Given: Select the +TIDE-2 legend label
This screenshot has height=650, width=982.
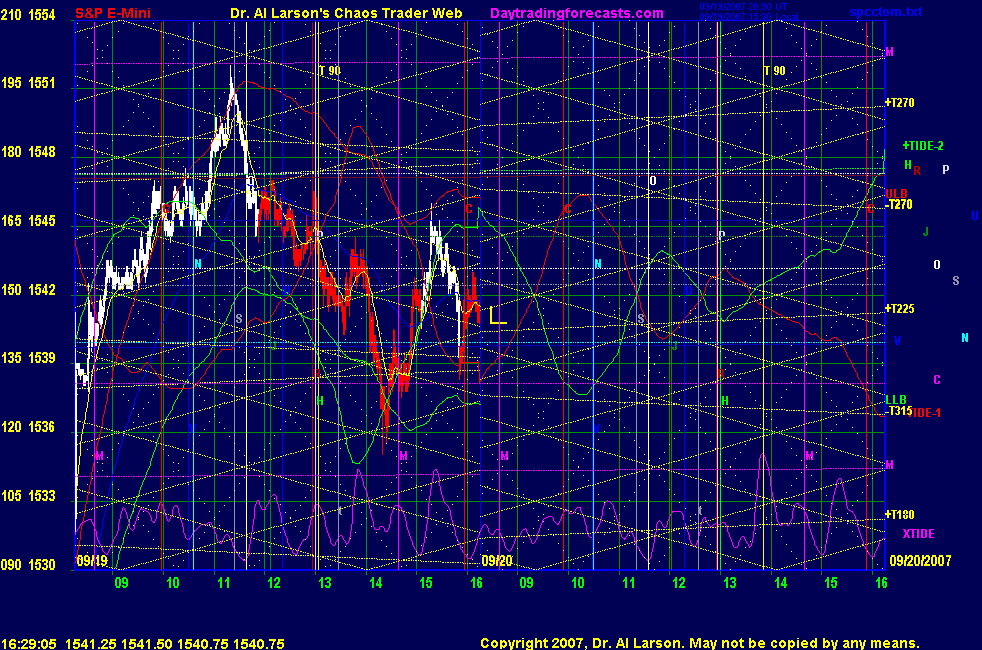Looking at the screenshot, I should [923, 146].
